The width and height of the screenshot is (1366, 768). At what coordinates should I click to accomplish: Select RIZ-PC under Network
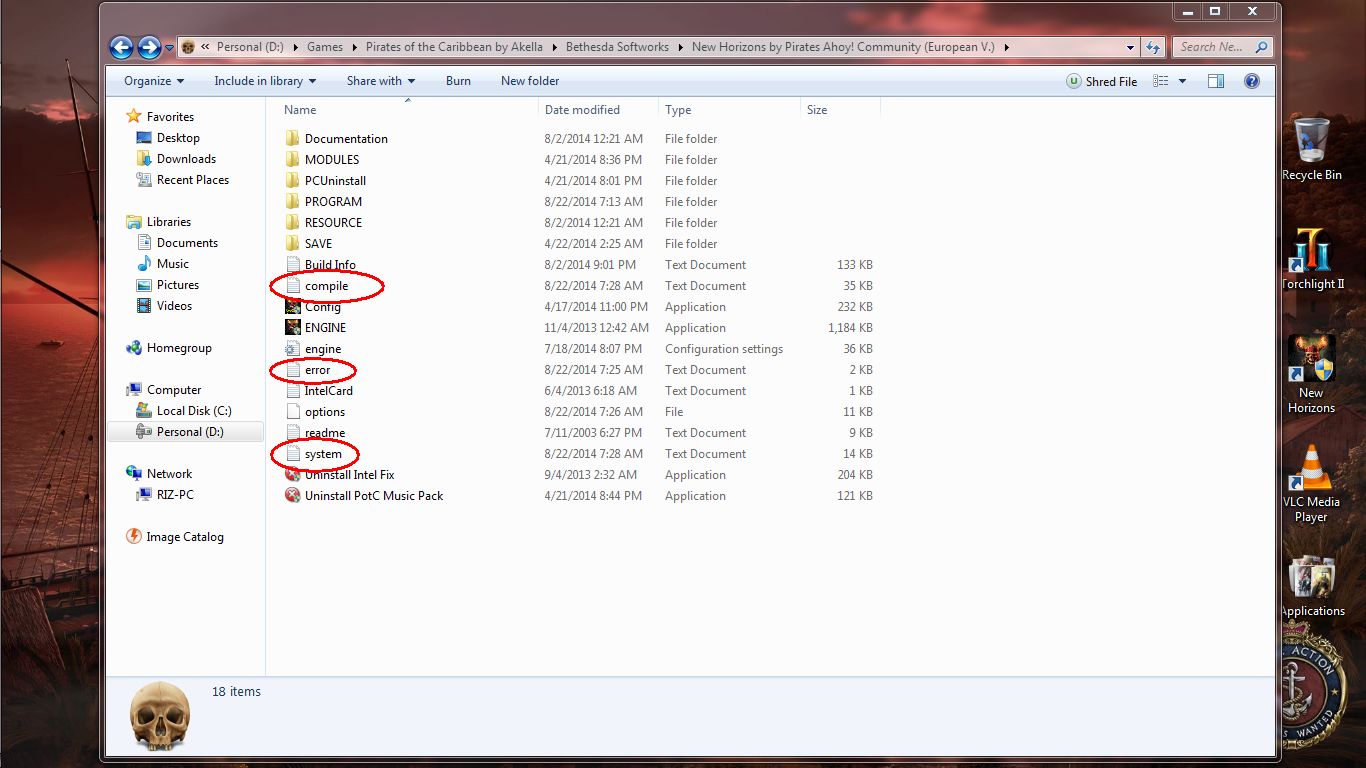pos(165,495)
